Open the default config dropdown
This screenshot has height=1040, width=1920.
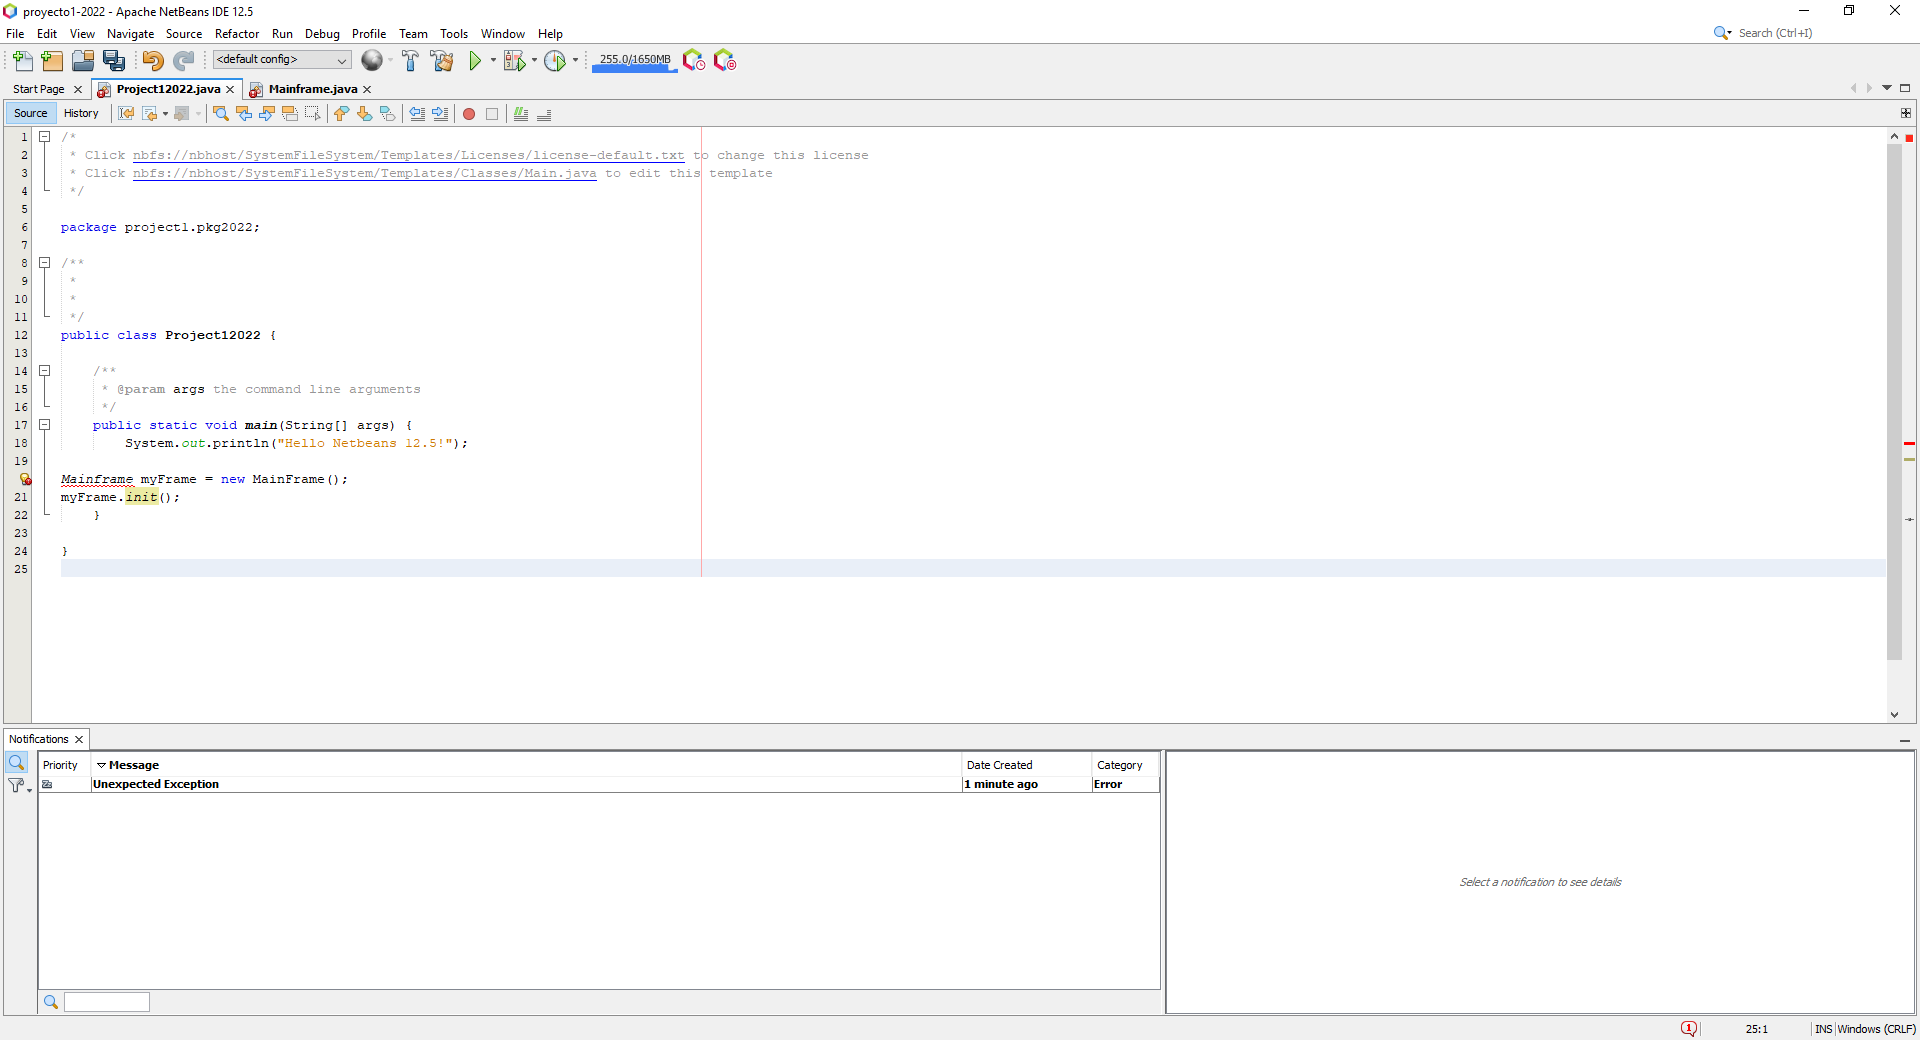coord(342,59)
